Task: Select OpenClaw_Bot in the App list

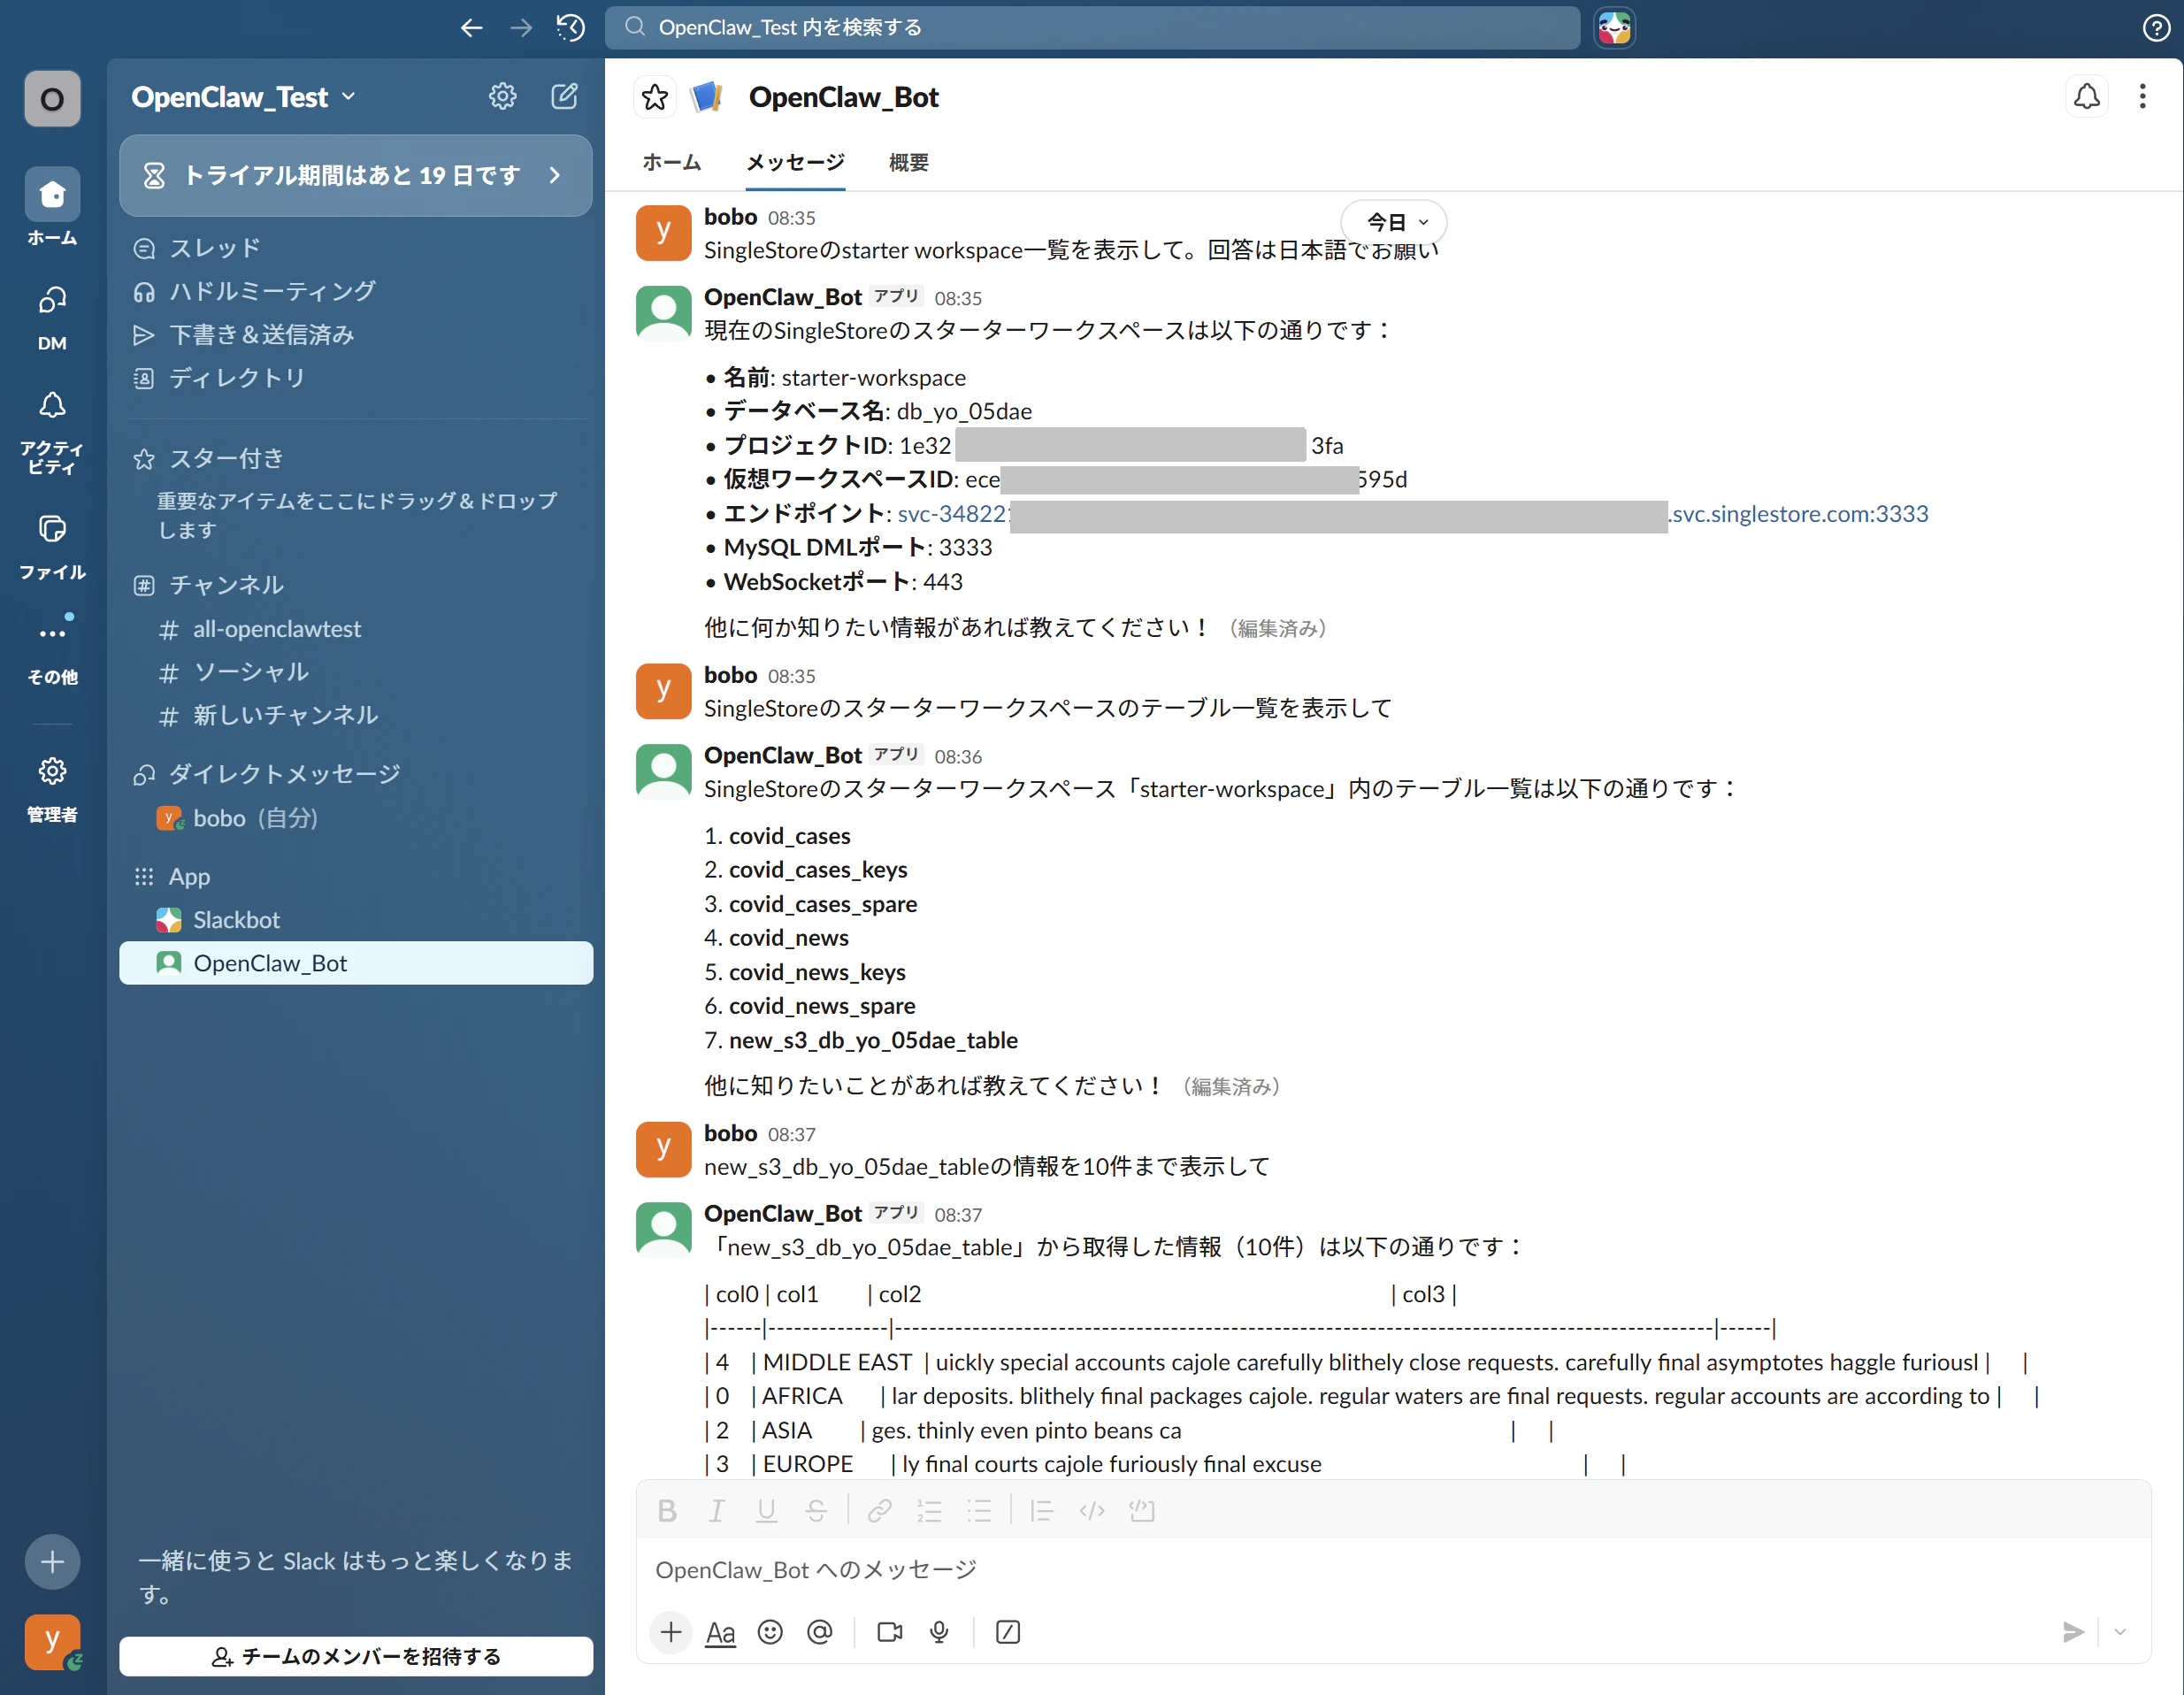Action: (x=356, y=963)
